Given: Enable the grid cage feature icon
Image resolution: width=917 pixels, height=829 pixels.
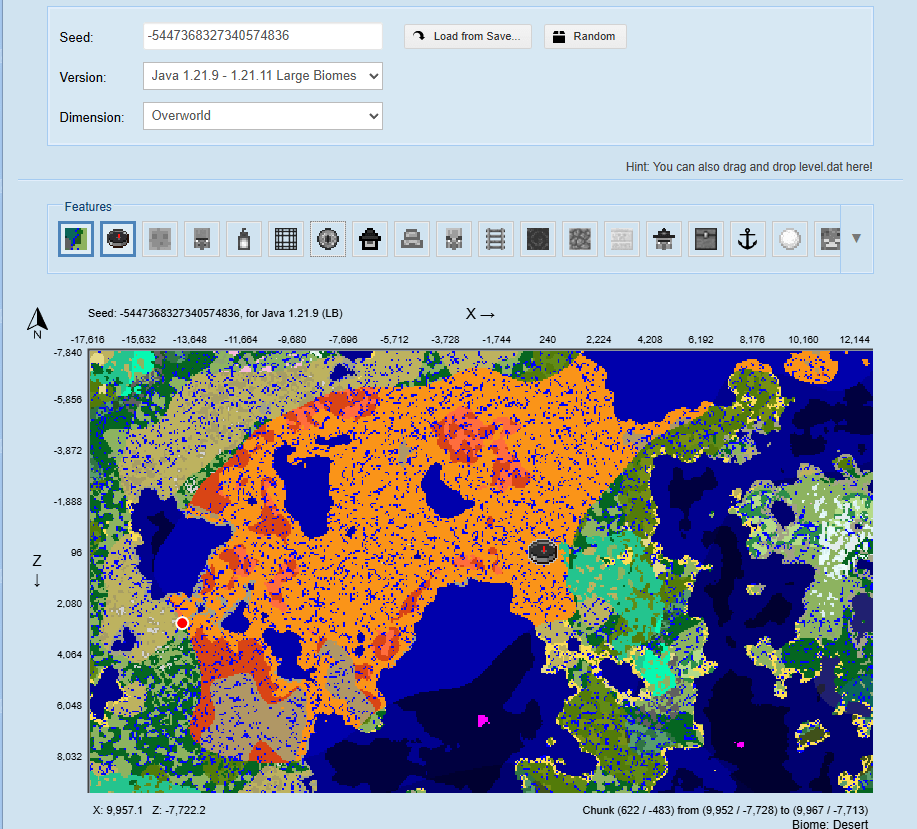Looking at the screenshot, I should 286,239.
